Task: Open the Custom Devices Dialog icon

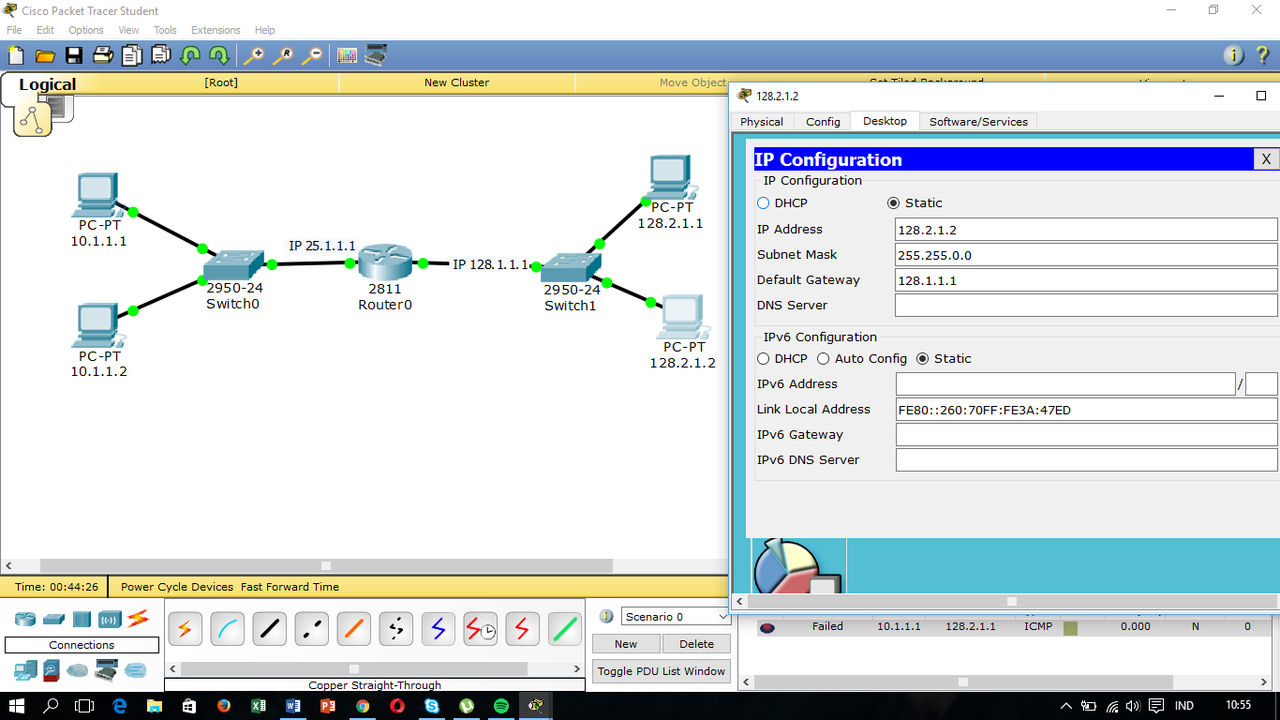Action: click(x=376, y=55)
